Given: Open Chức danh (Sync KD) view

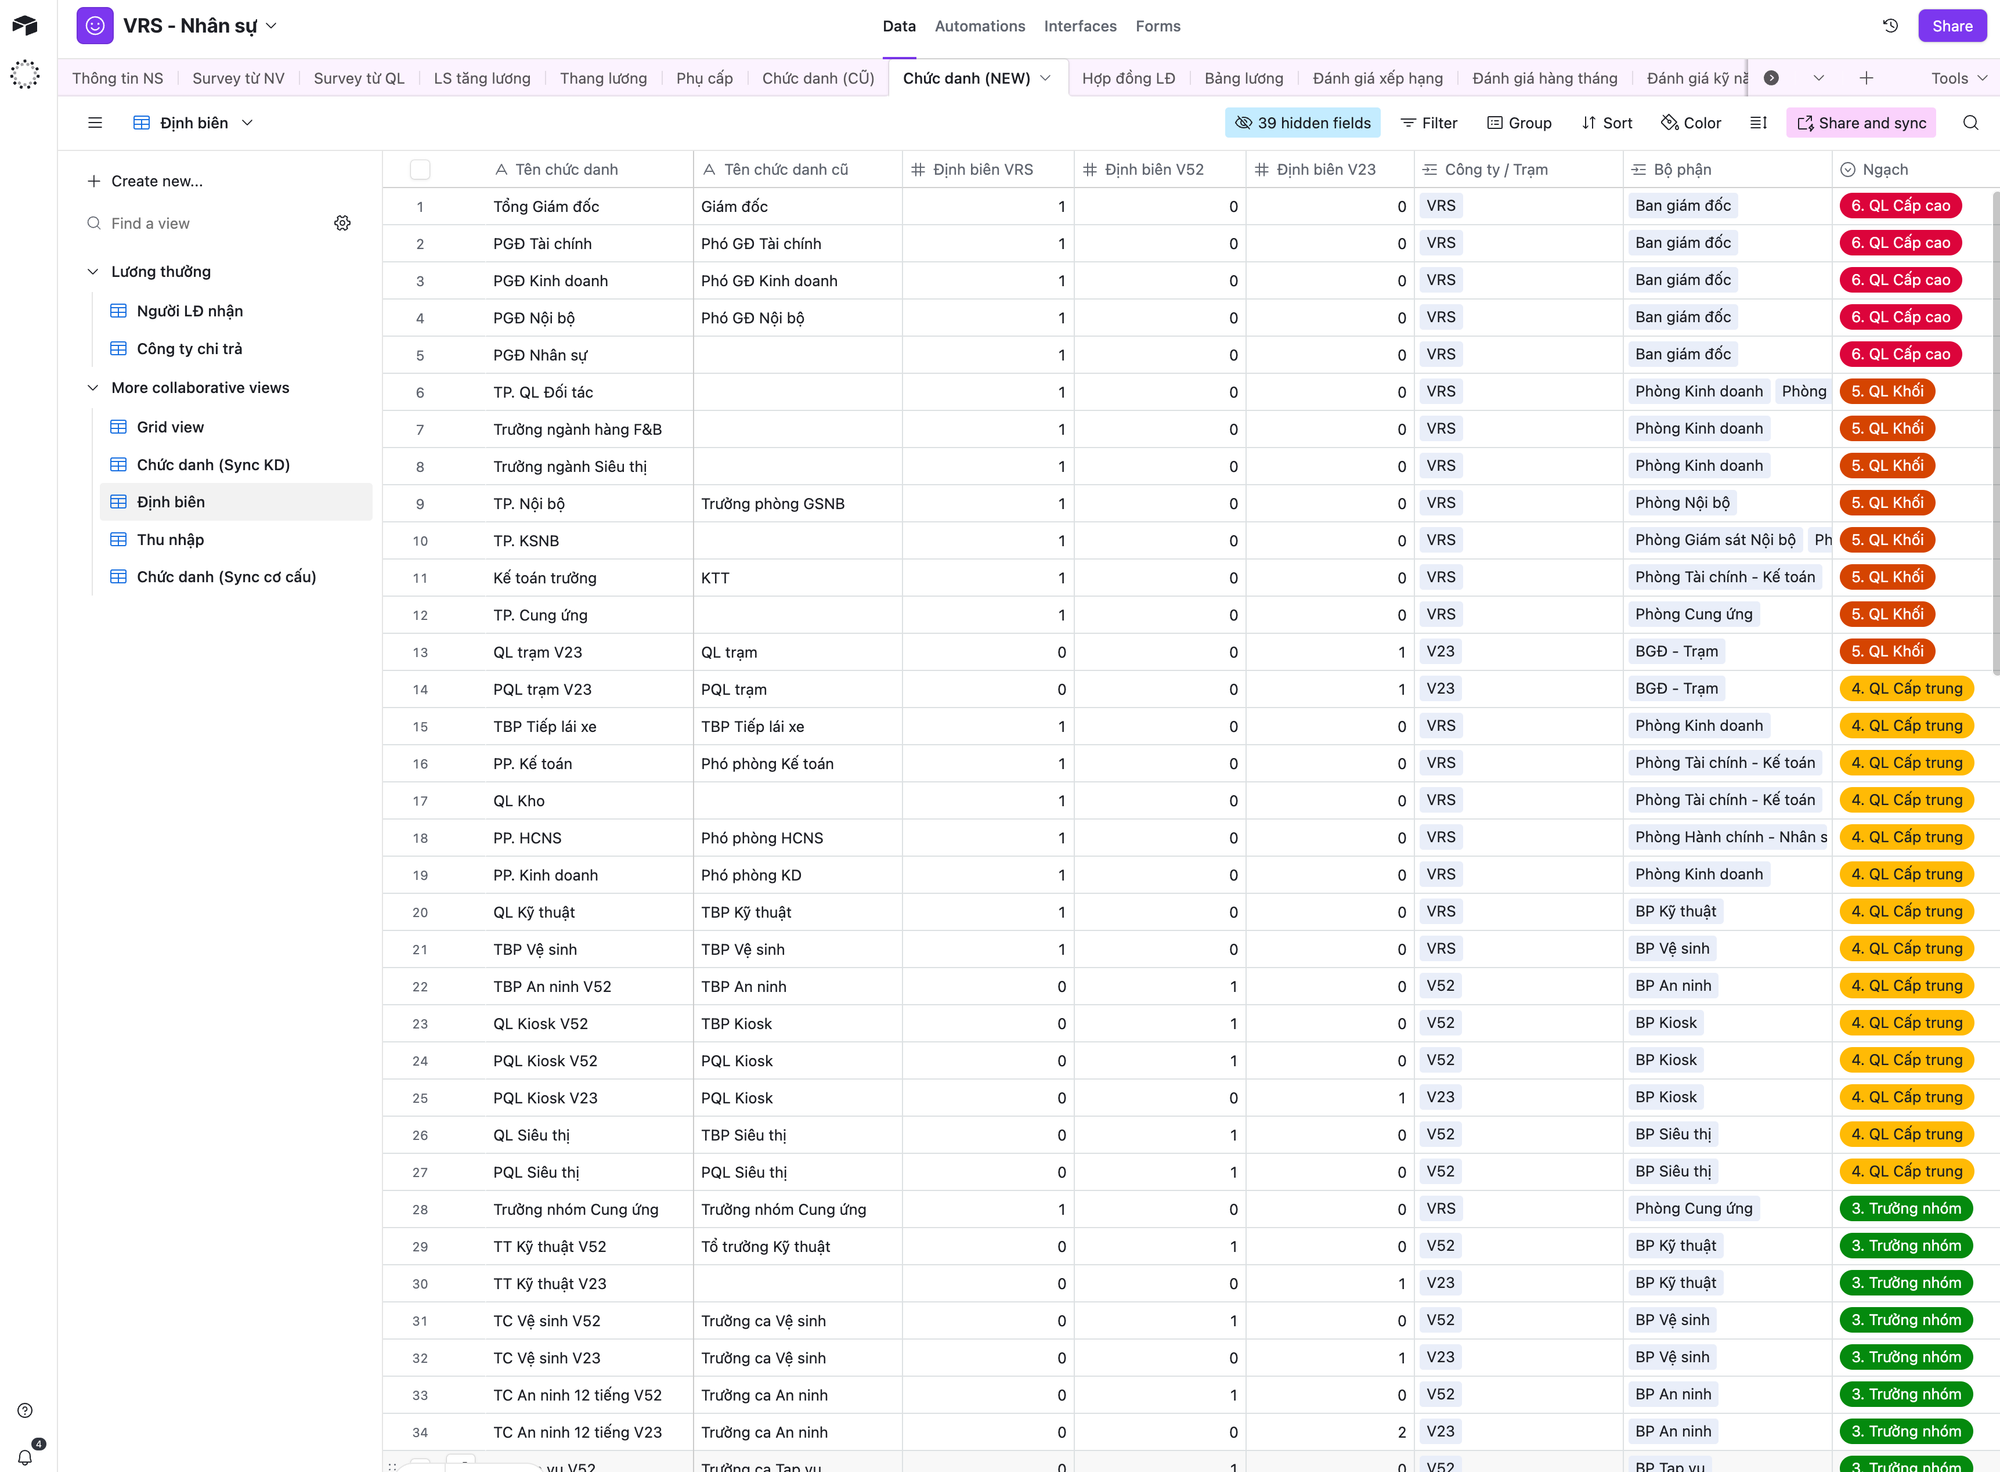Looking at the screenshot, I should 213,465.
